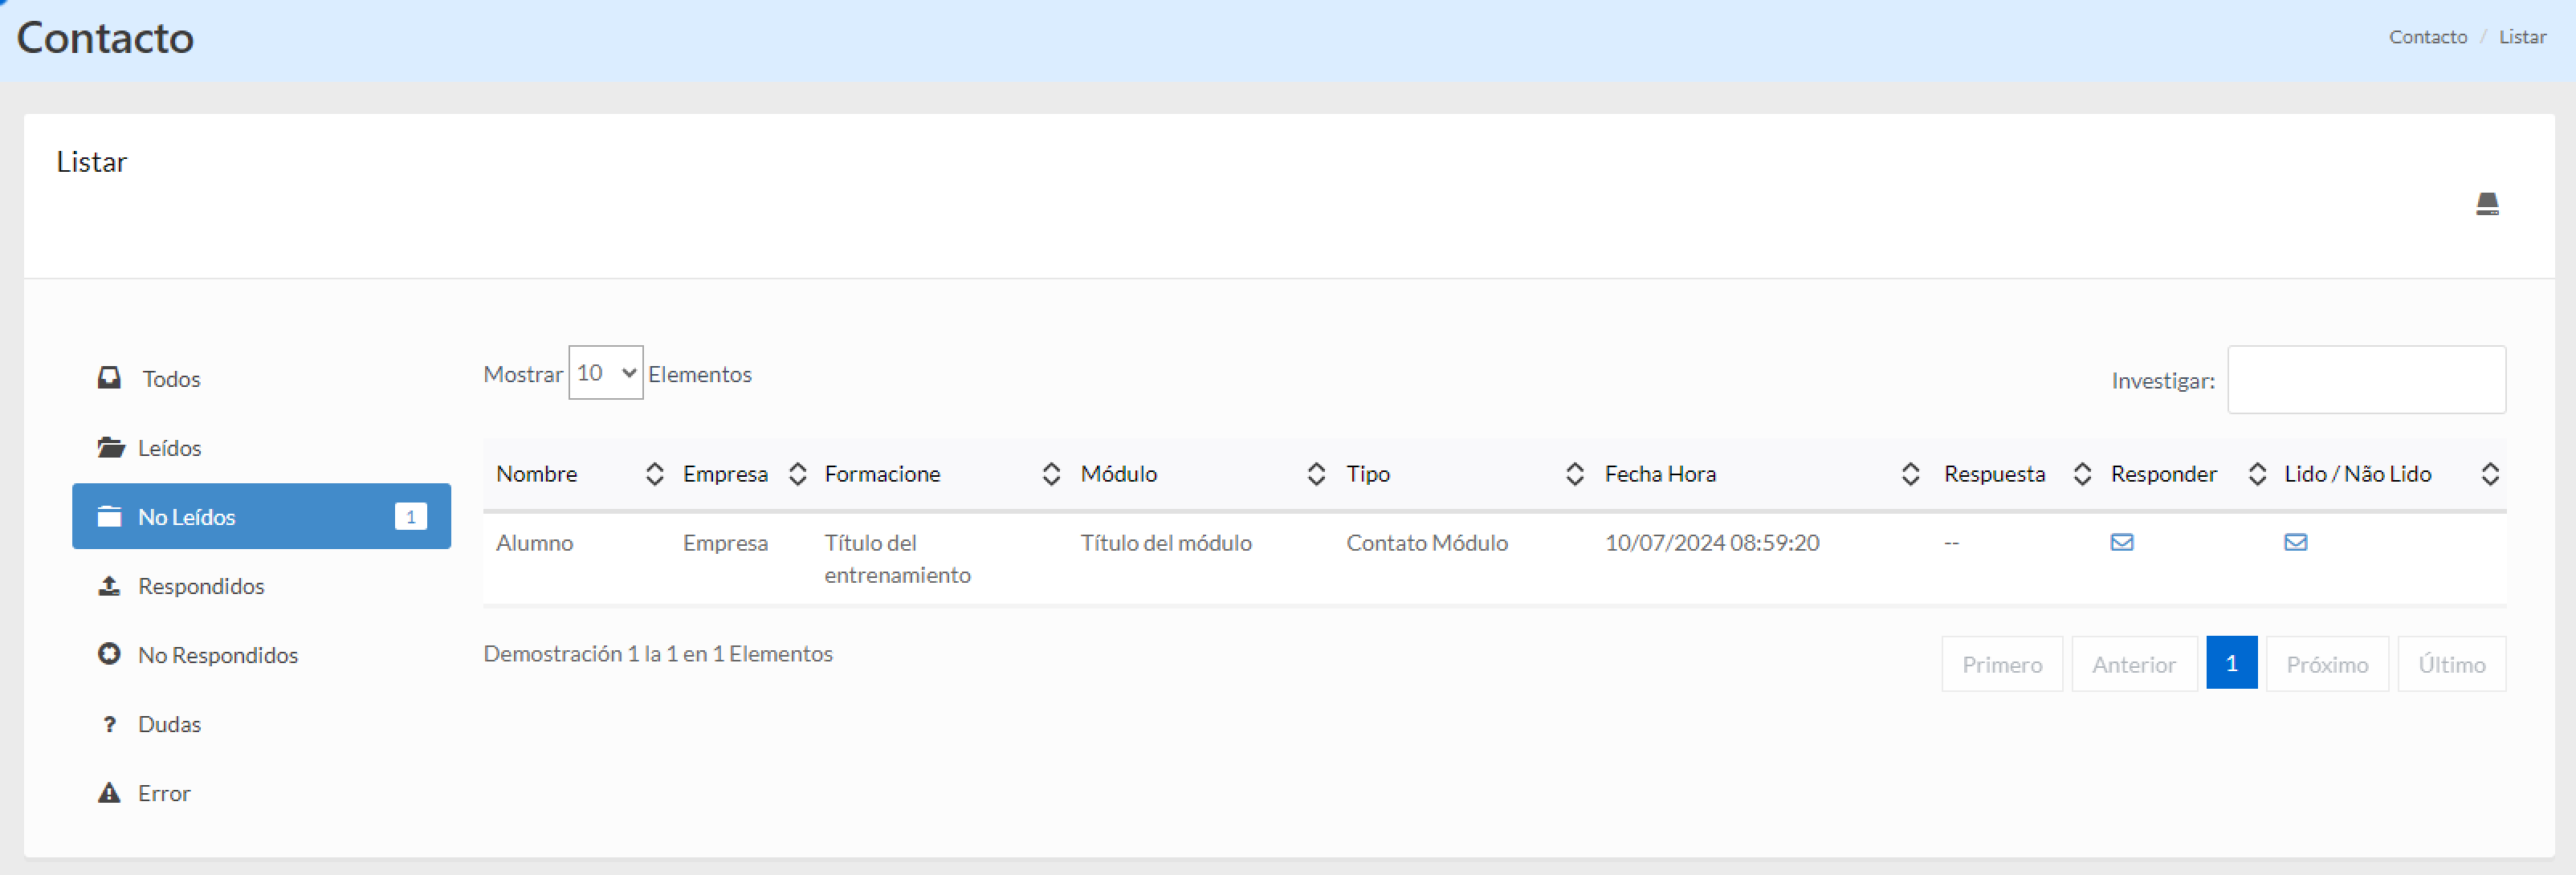Open the Dudas category
The width and height of the screenshot is (2576, 875).
(168, 724)
